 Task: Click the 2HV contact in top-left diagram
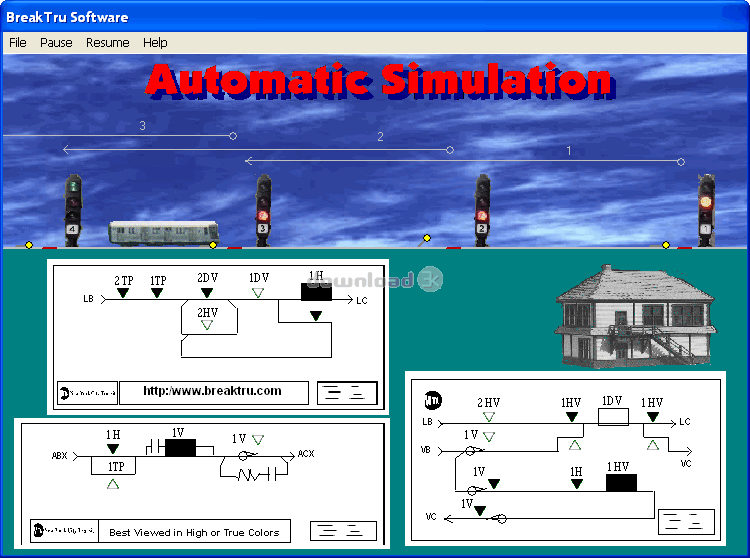pos(207,319)
